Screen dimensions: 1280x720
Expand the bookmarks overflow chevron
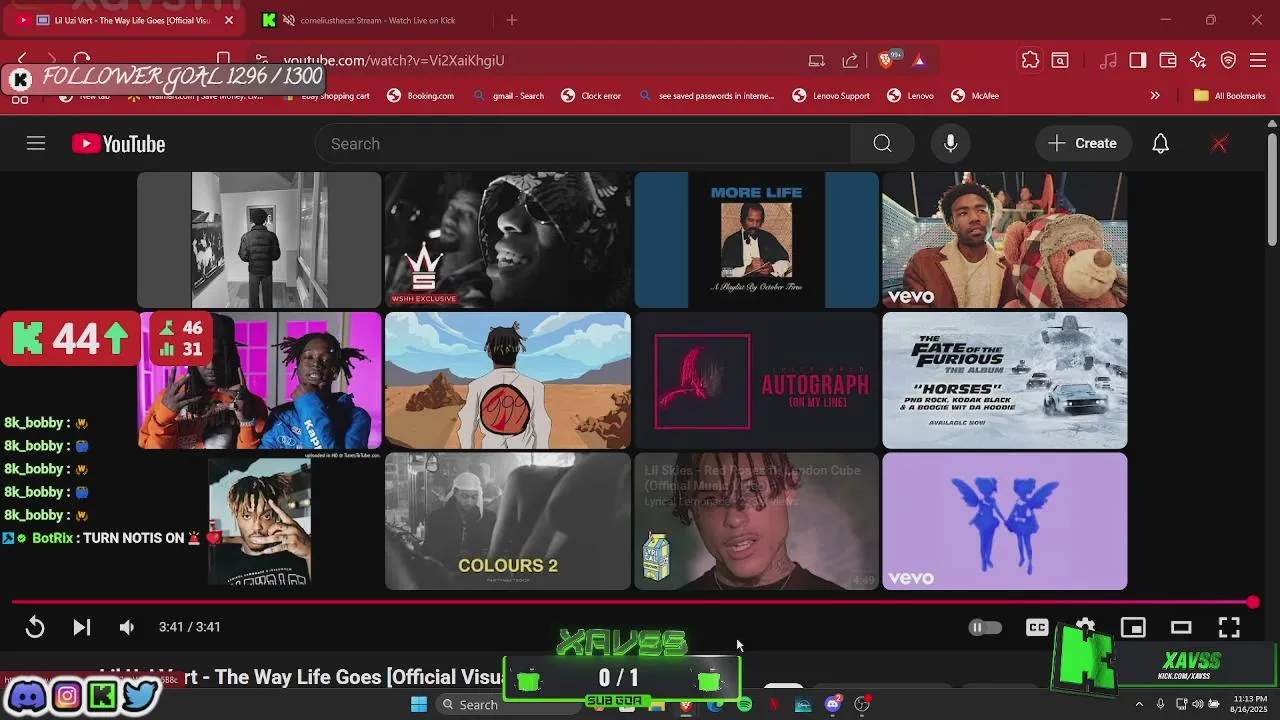[1155, 96]
